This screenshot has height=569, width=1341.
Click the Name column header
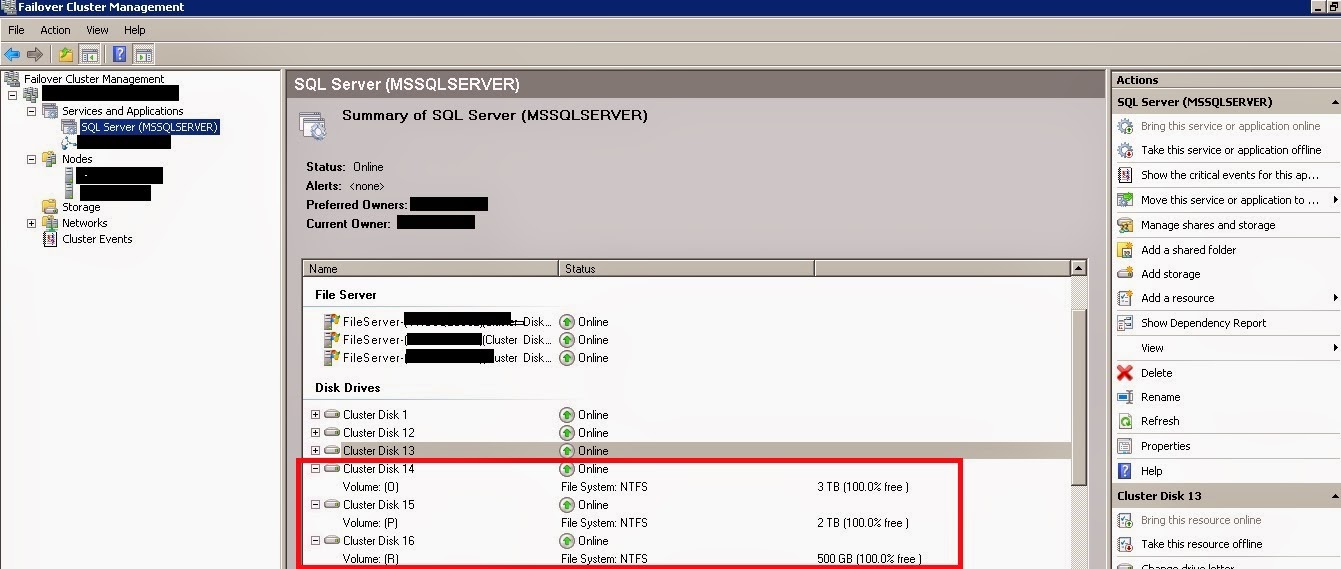(x=430, y=268)
